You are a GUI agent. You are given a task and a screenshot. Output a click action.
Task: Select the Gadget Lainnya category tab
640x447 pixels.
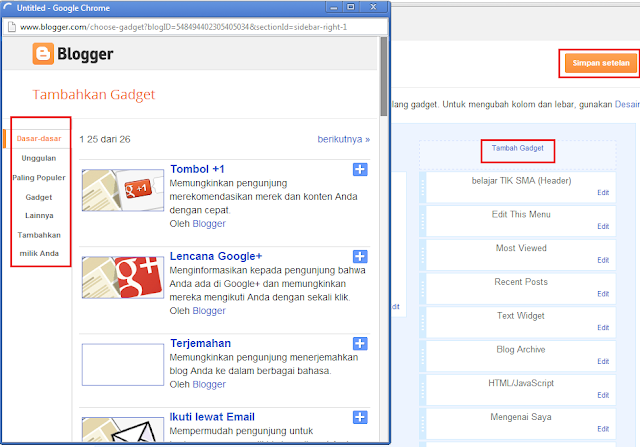click(39, 206)
